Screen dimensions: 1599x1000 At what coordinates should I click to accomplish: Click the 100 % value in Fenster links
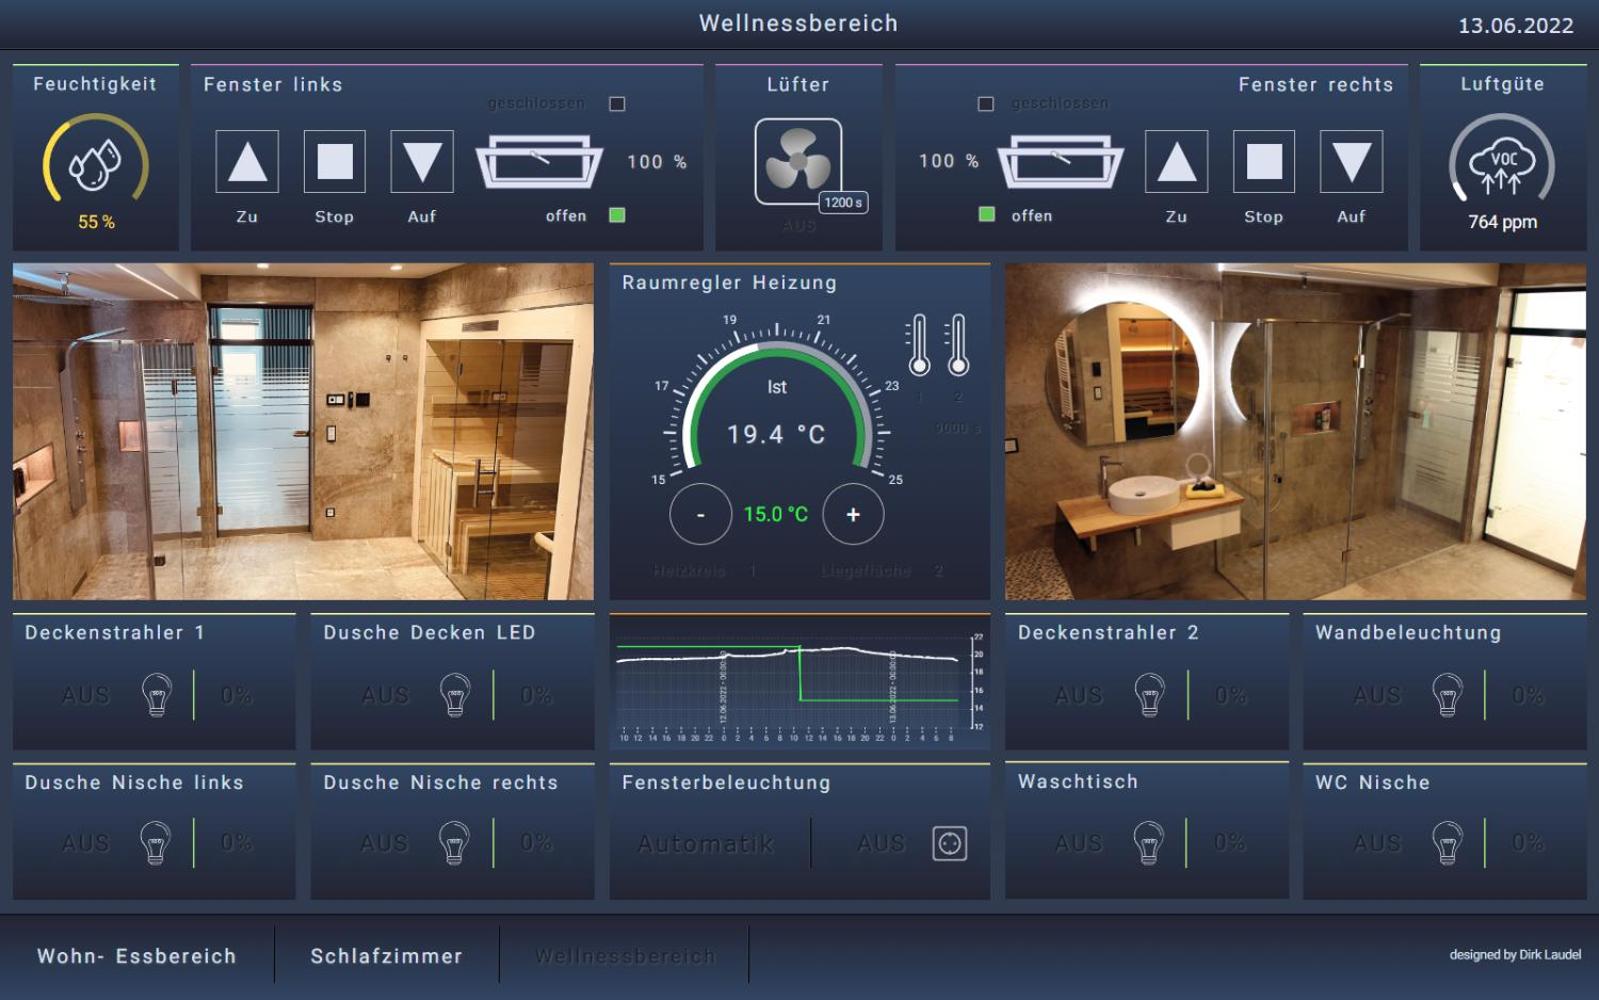657,161
